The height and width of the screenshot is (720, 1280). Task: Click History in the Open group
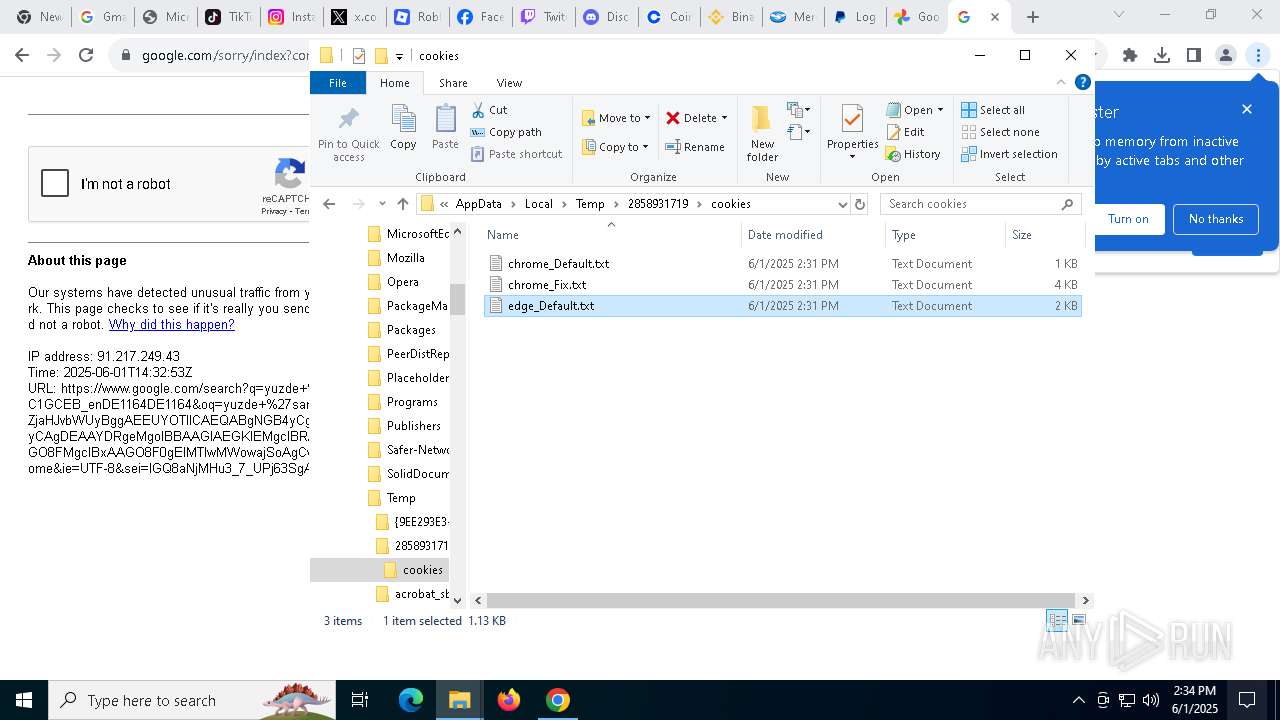[913, 154]
